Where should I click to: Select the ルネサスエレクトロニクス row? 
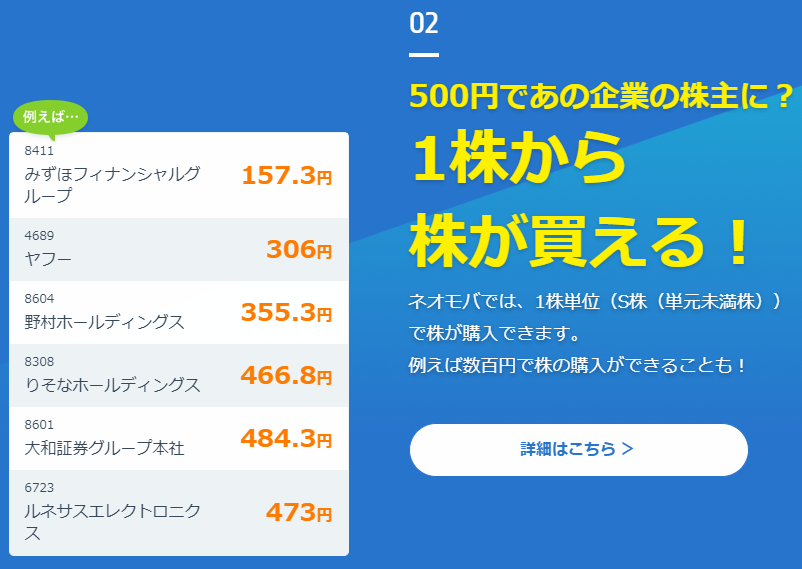coord(179,513)
